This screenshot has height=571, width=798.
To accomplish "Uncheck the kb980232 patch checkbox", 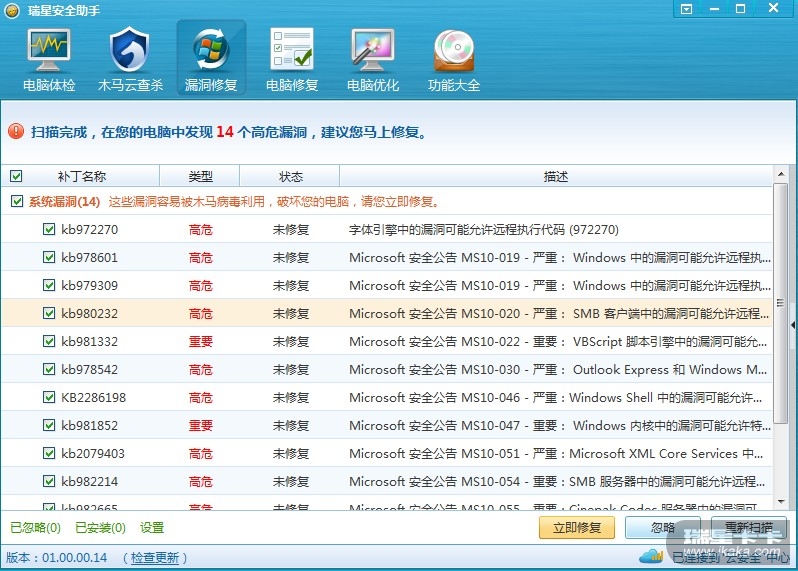I will (49, 313).
